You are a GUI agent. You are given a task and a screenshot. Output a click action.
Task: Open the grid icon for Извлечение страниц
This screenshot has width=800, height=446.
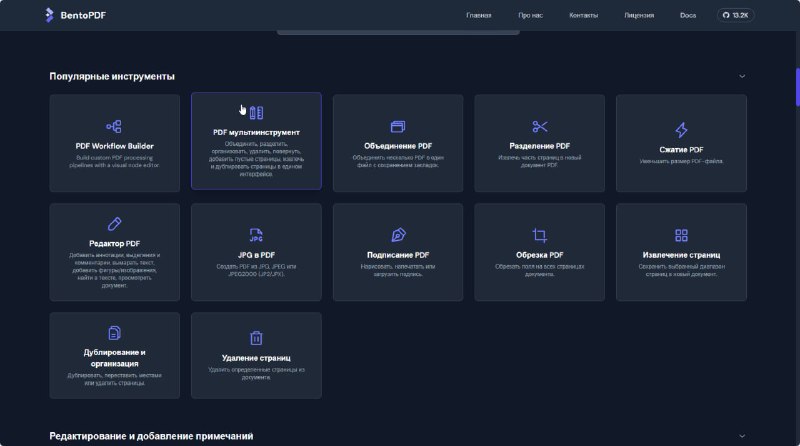(681, 235)
